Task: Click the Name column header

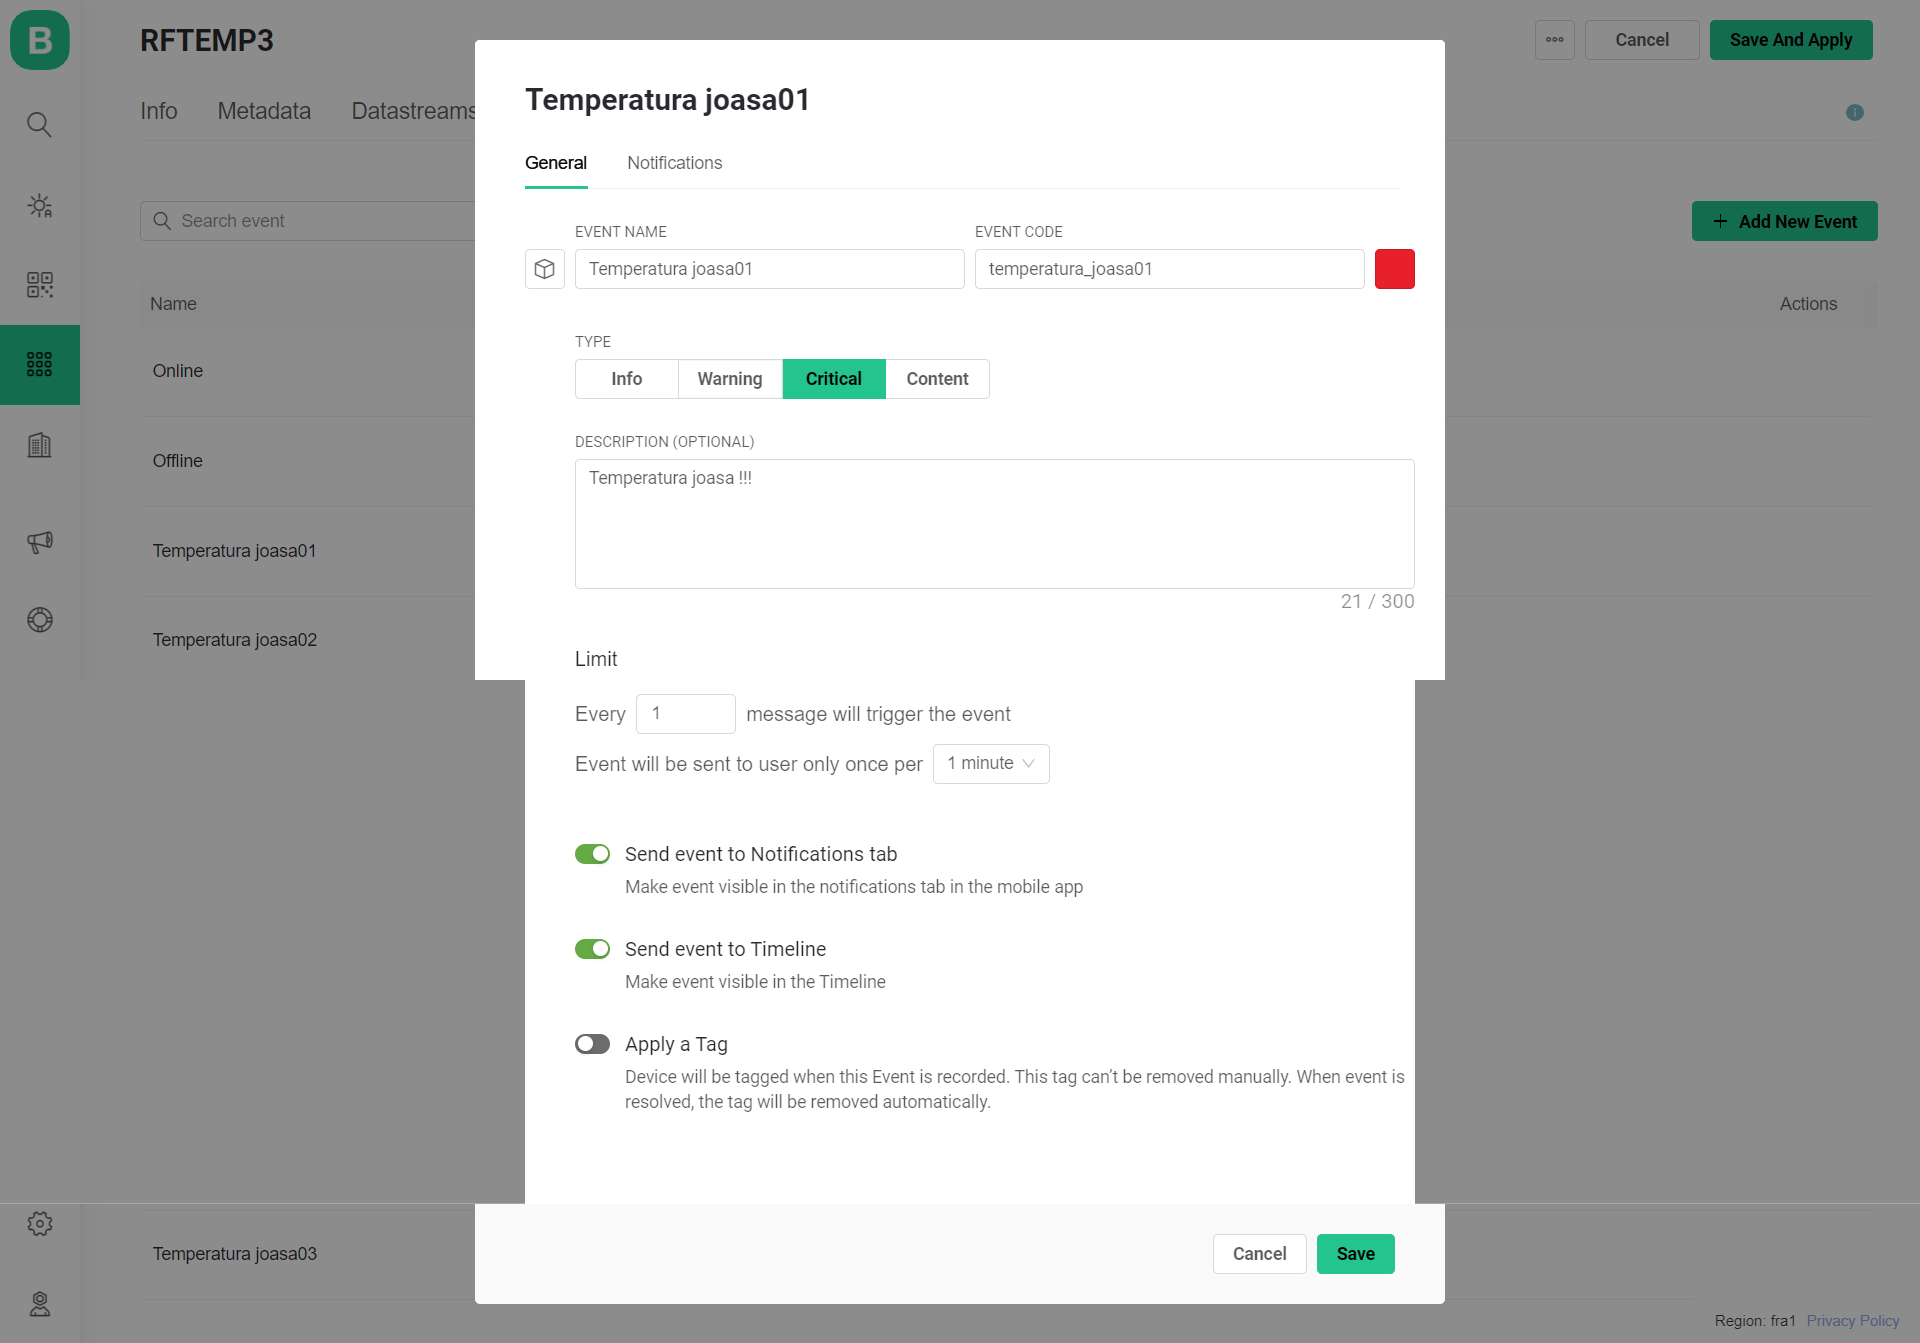Action: [173, 304]
